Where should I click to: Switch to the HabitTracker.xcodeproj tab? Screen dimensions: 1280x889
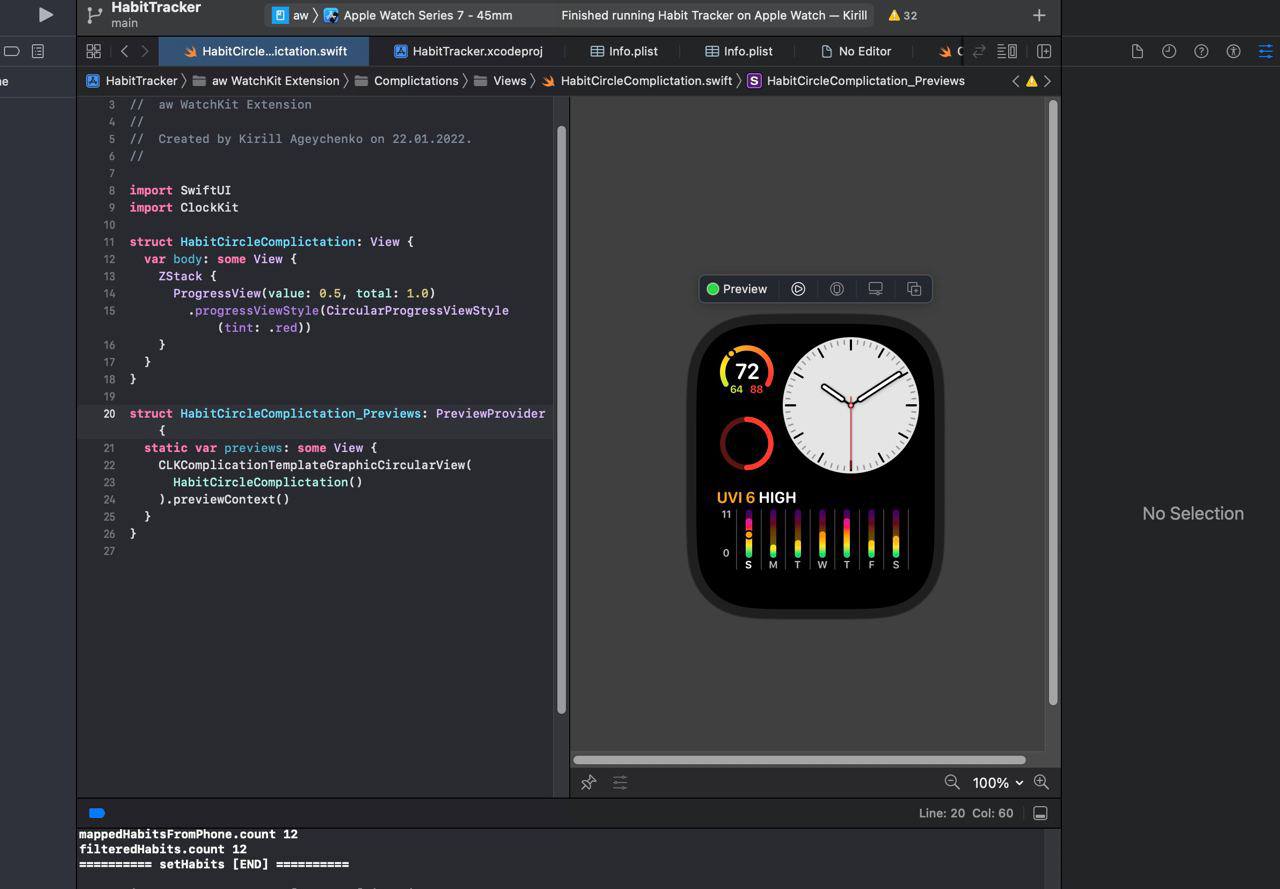pyautogui.click(x=468, y=51)
